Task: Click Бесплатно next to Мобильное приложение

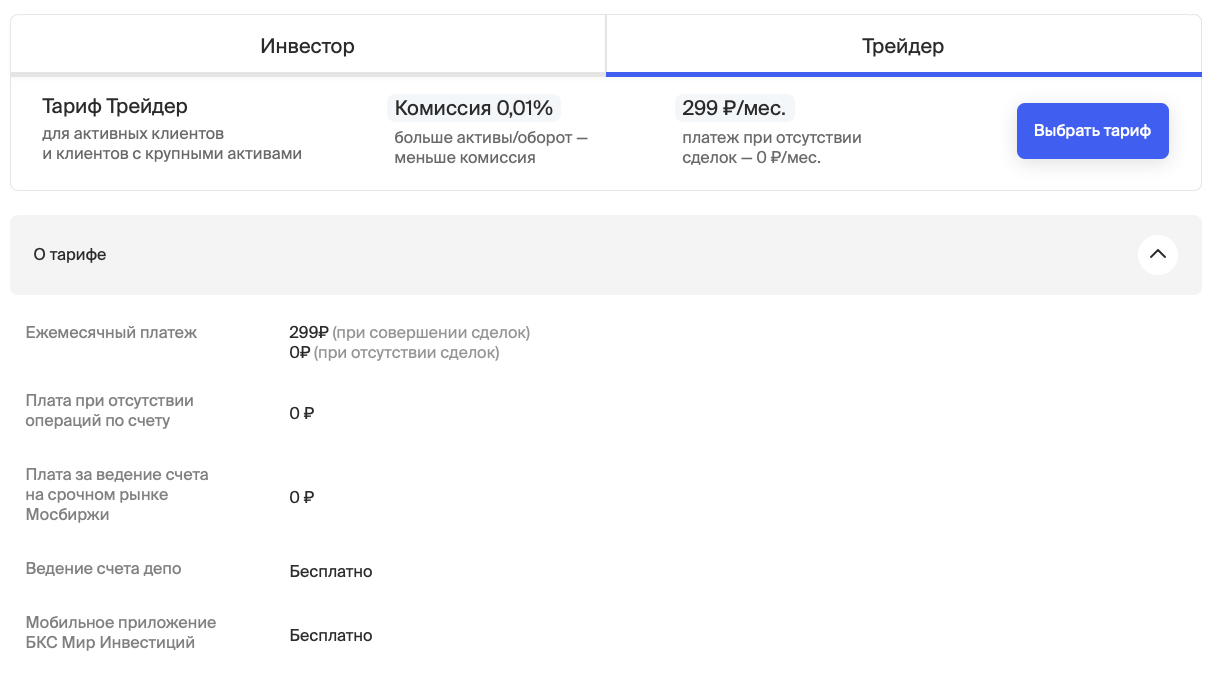Action: point(331,636)
